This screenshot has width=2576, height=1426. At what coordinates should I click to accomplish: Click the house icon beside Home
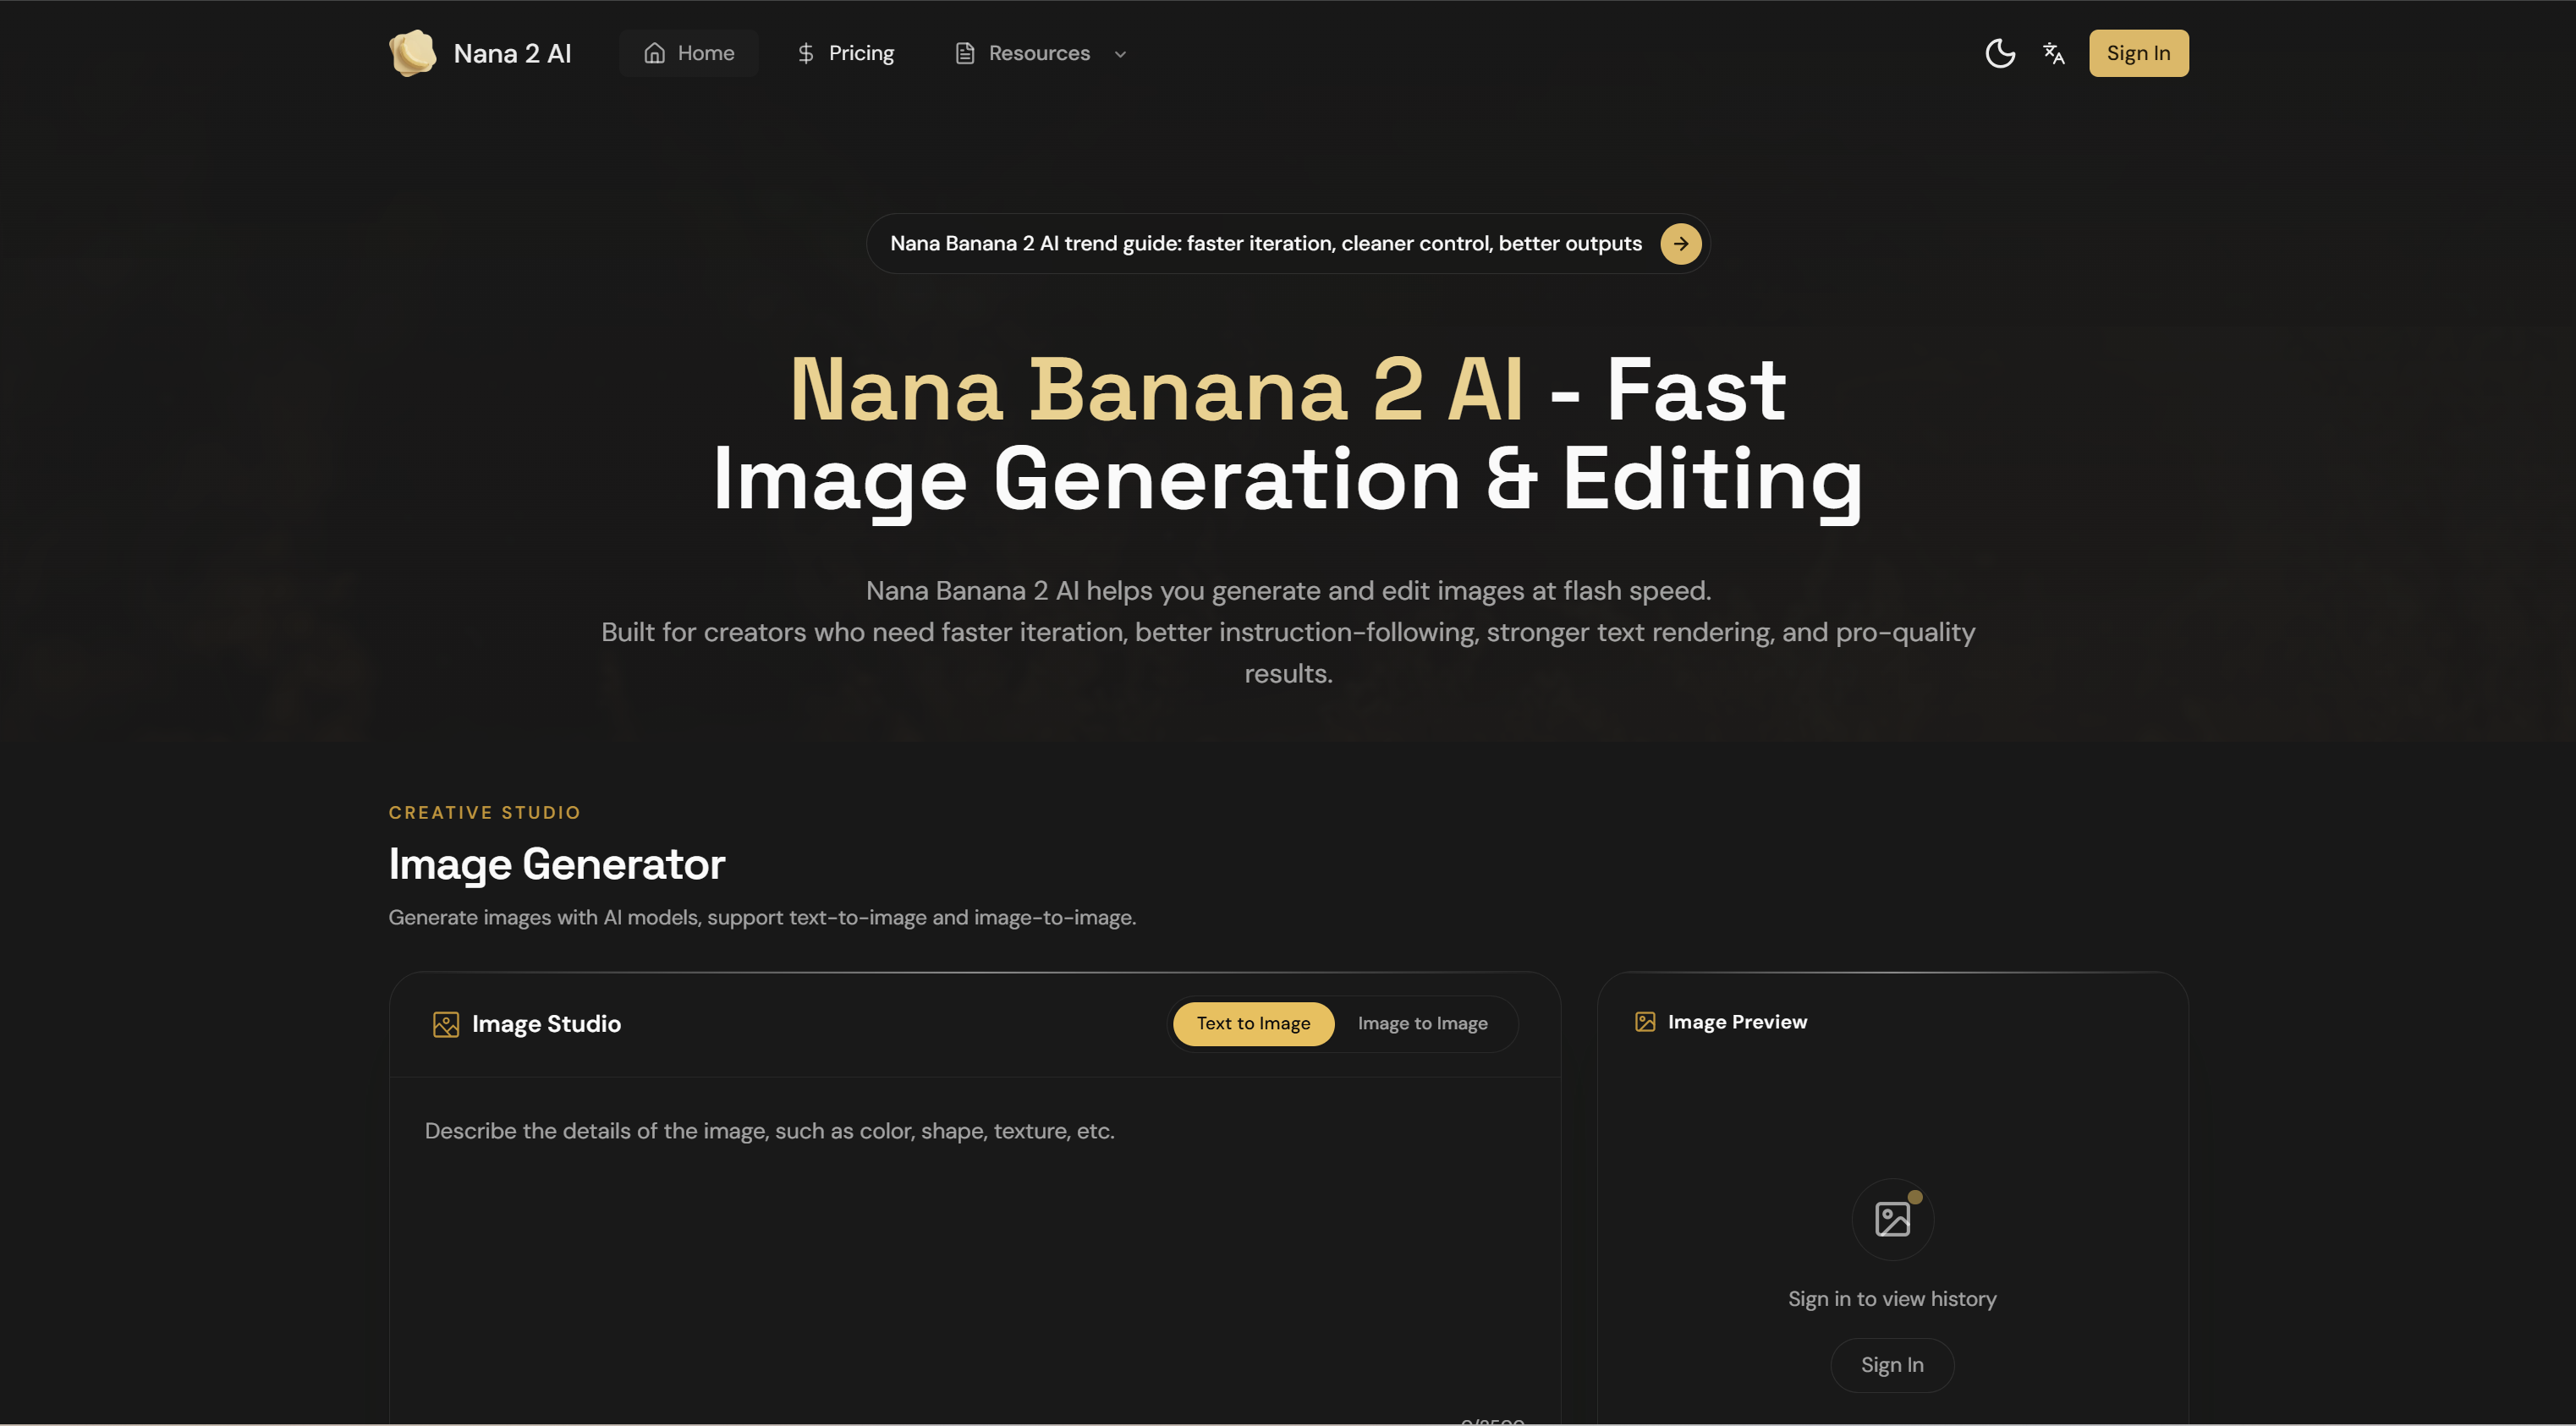(x=654, y=53)
